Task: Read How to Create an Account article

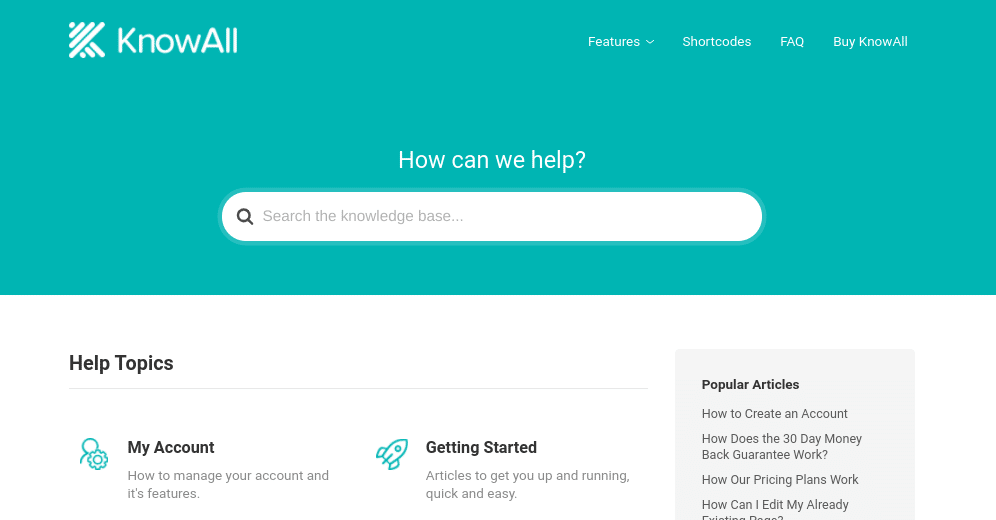Action: pyautogui.click(x=774, y=414)
